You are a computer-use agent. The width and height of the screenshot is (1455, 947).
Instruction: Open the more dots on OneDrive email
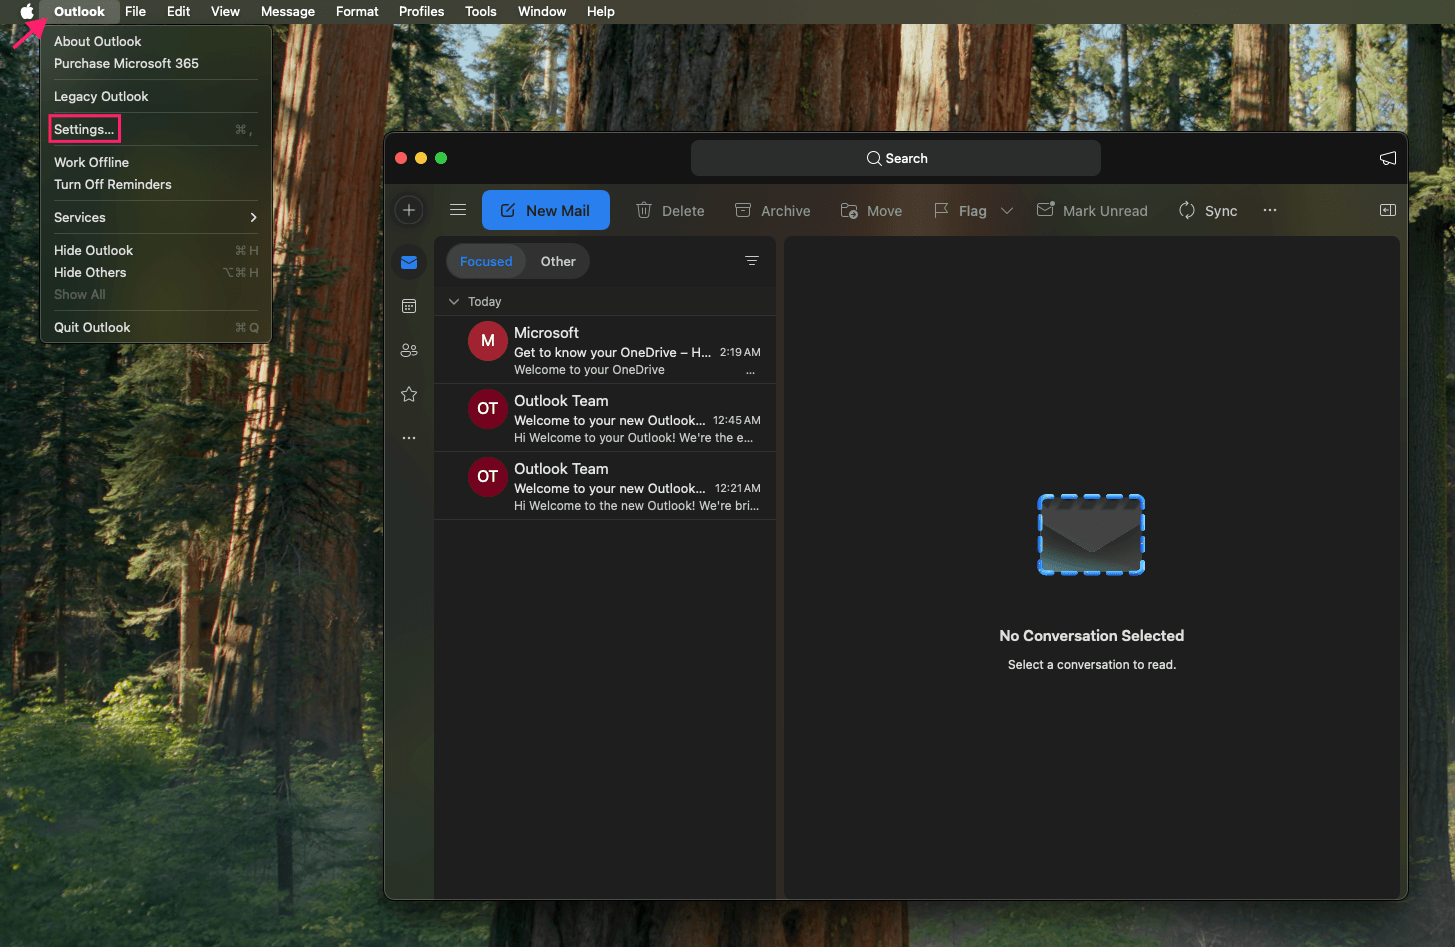(x=751, y=371)
